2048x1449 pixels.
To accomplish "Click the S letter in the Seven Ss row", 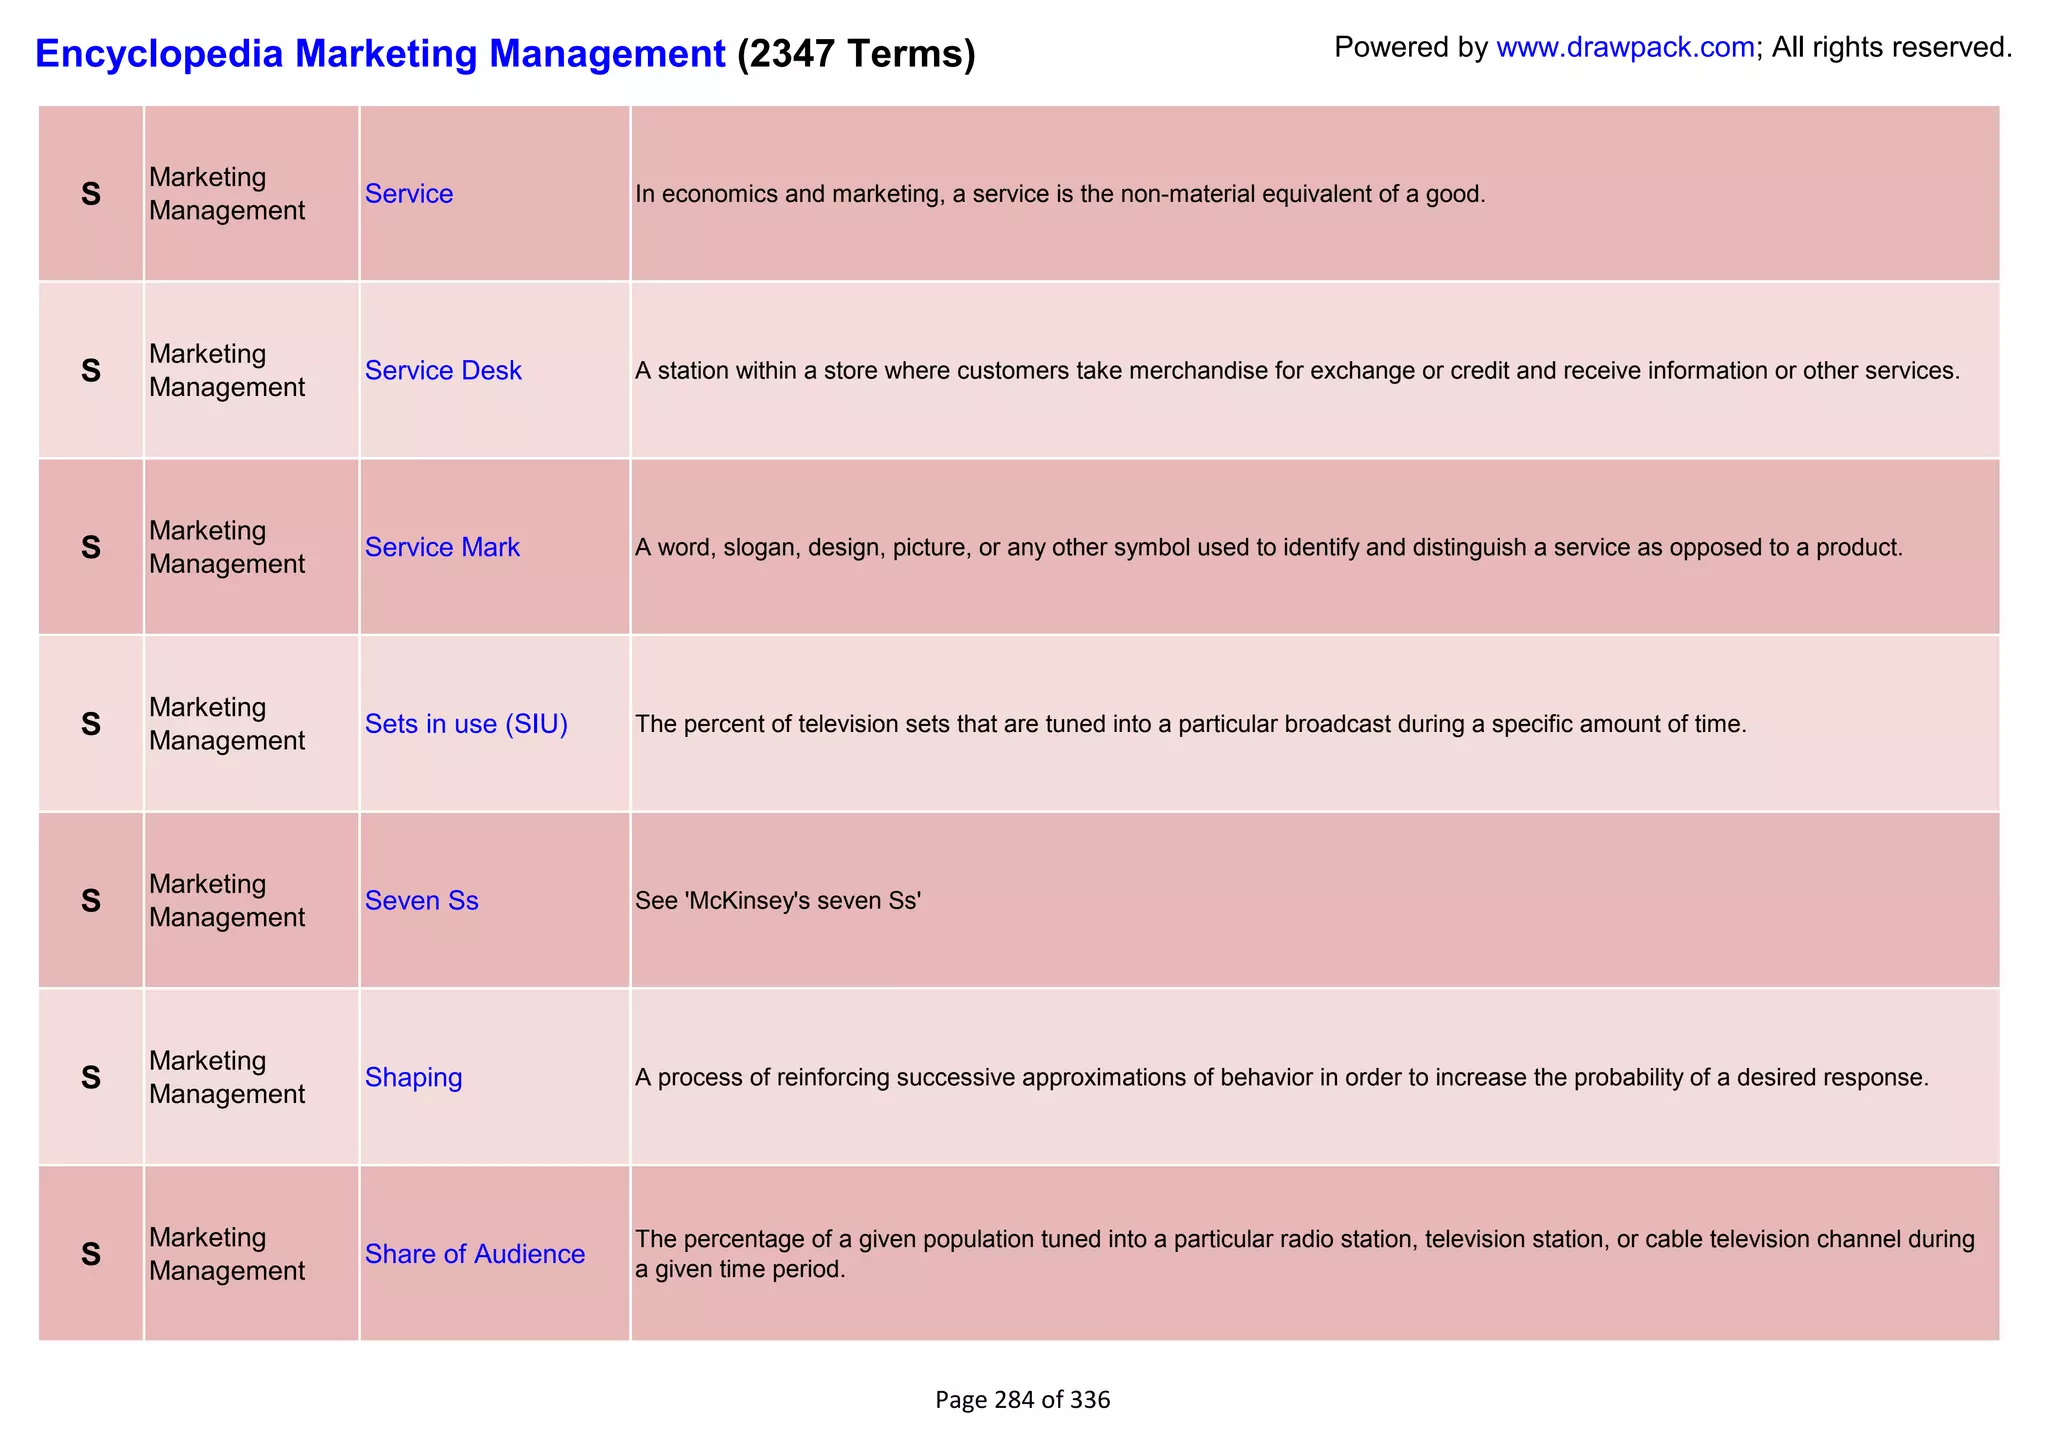I will (x=91, y=901).
